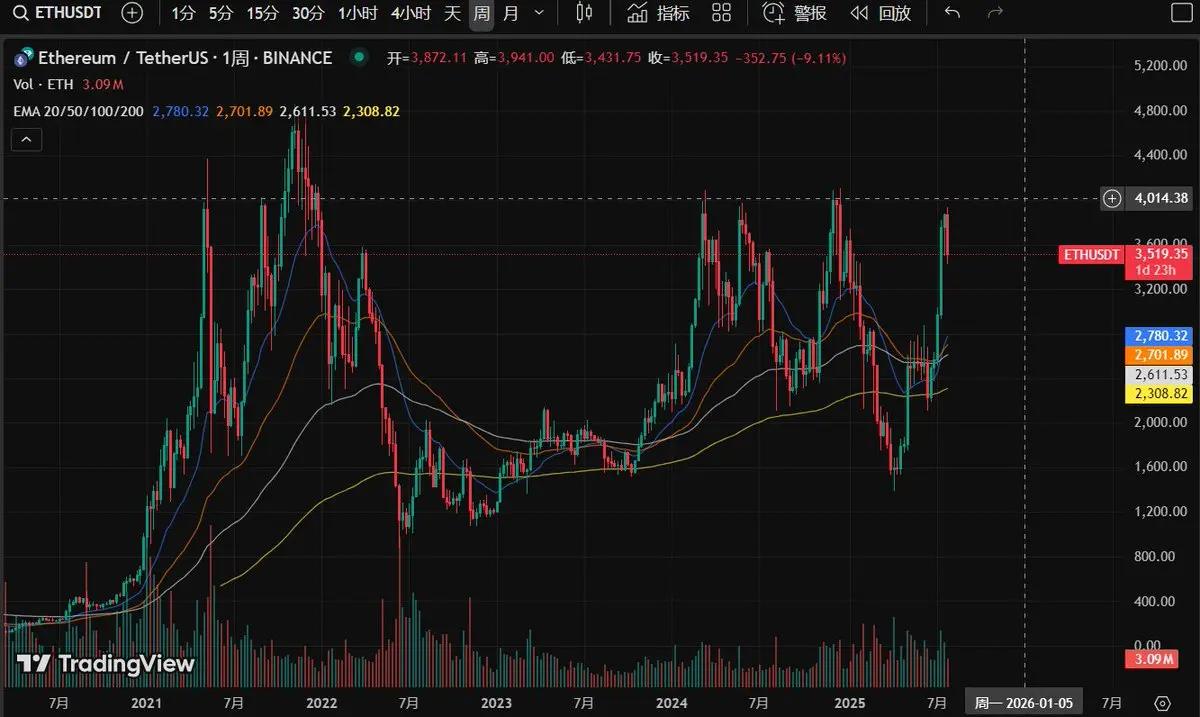The width and height of the screenshot is (1200, 717).
Task: Open the indicator templates grid icon
Action: tap(721, 13)
